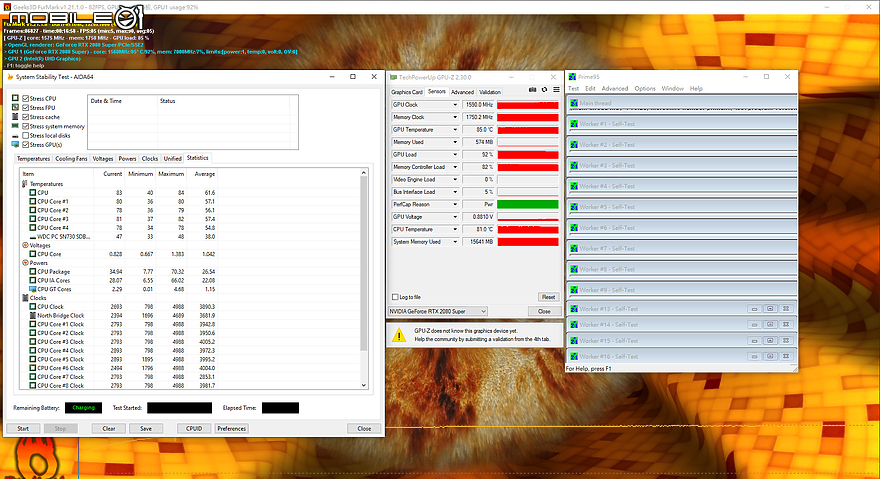Open the GPU Clock sensor dropdown
Image resolution: width=880 pixels, height=479 pixels.
pyautogui.click(x=455, y=105)
